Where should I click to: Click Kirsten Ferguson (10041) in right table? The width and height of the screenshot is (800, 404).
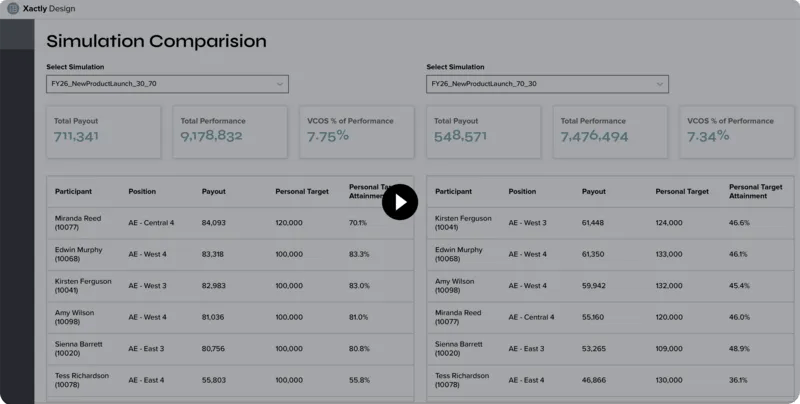pyautogui.click(x=463, y=223)
